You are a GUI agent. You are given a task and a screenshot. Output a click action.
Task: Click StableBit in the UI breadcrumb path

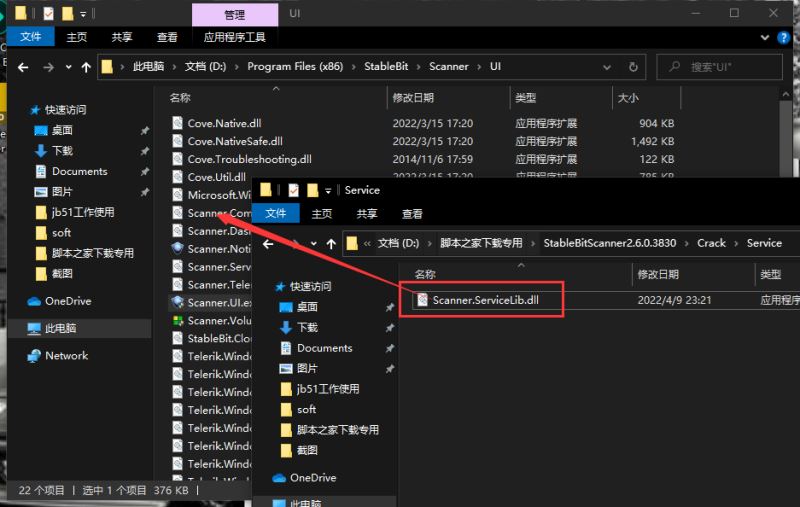point(386,66)
